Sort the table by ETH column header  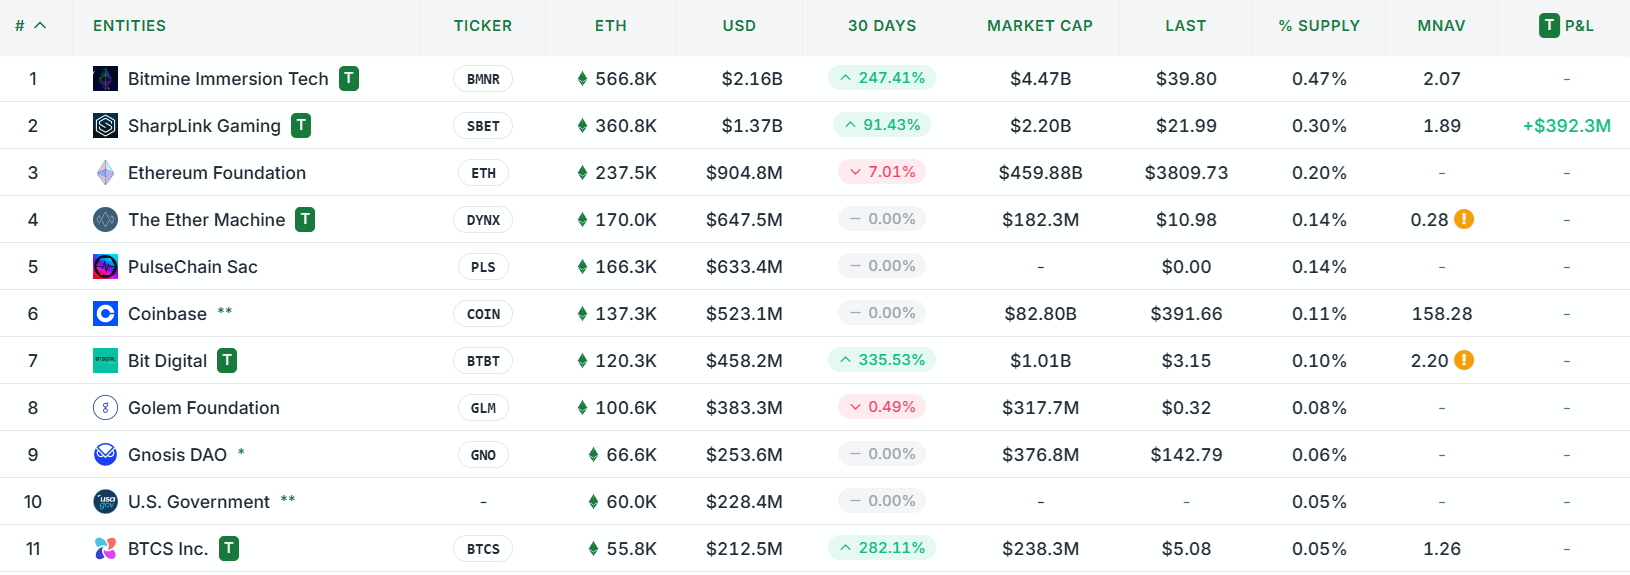(x=610, y=26)
